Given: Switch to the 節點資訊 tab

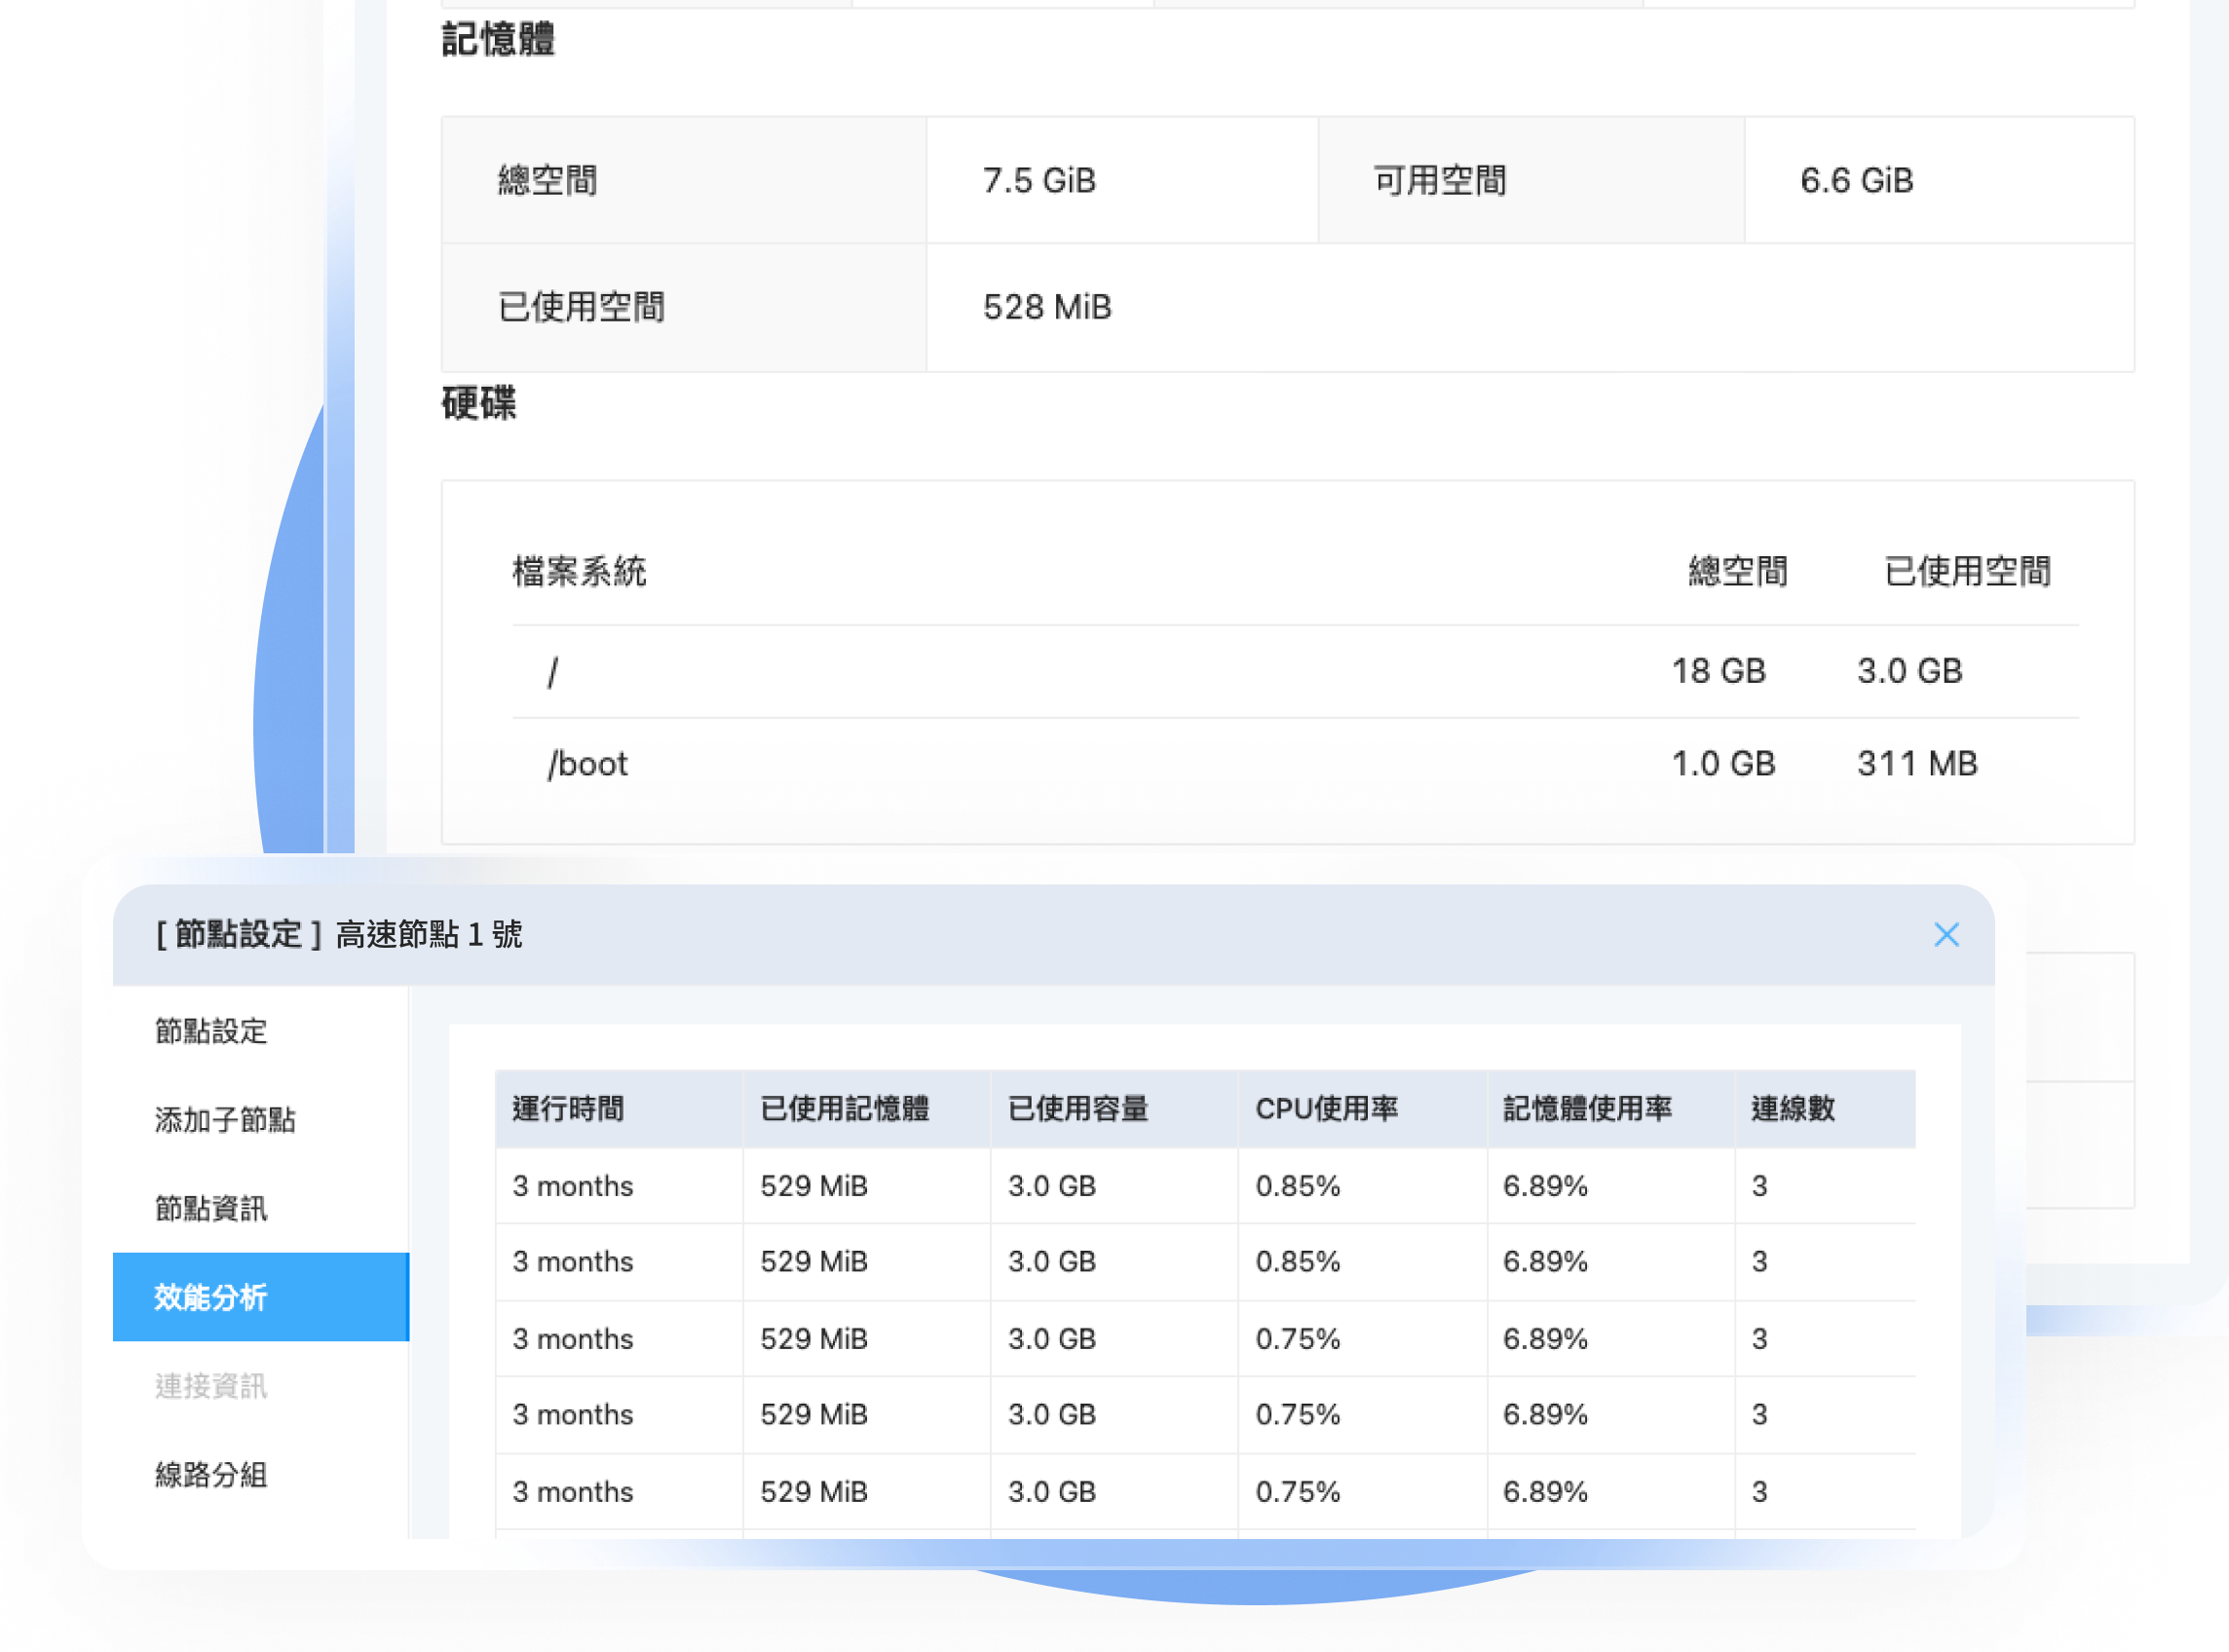Looking at the screenshot, I should 211,1209.
